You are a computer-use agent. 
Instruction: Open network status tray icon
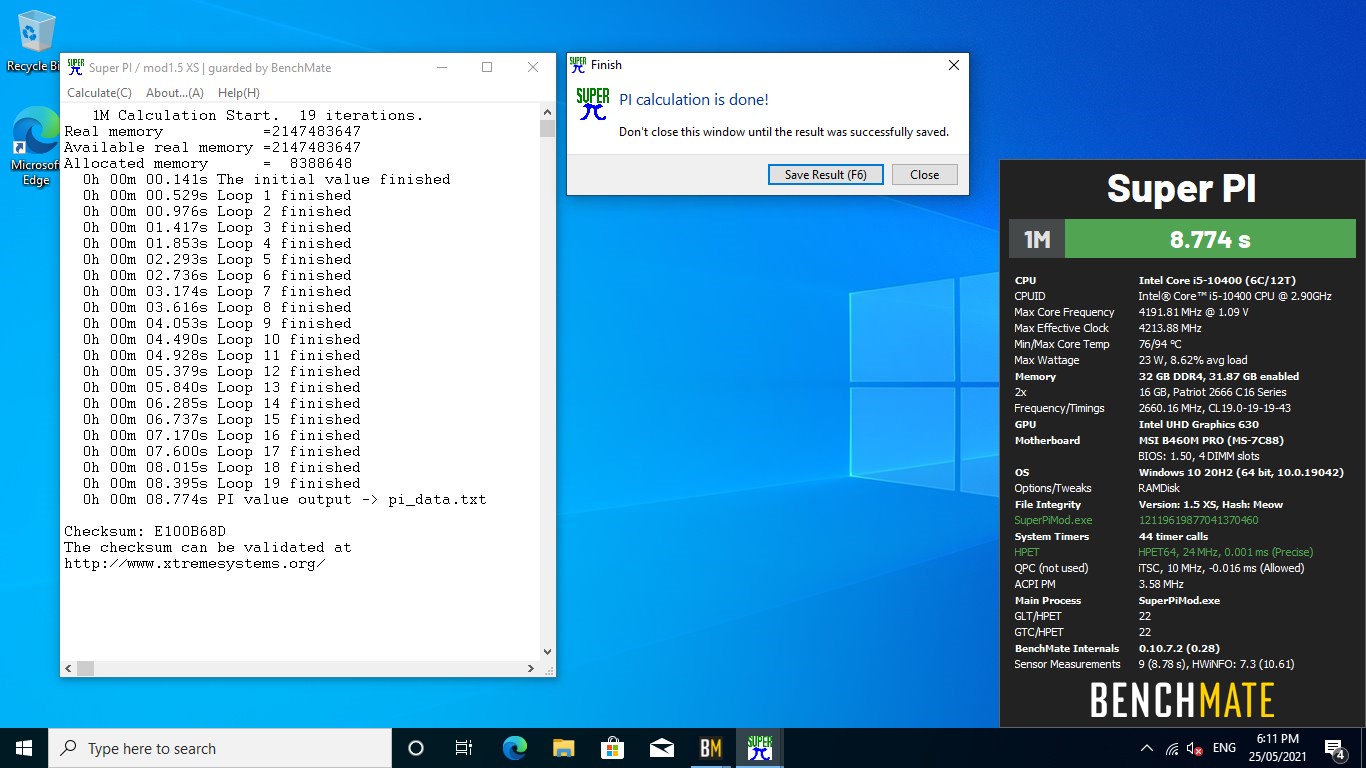click(x=1172, y=748)
